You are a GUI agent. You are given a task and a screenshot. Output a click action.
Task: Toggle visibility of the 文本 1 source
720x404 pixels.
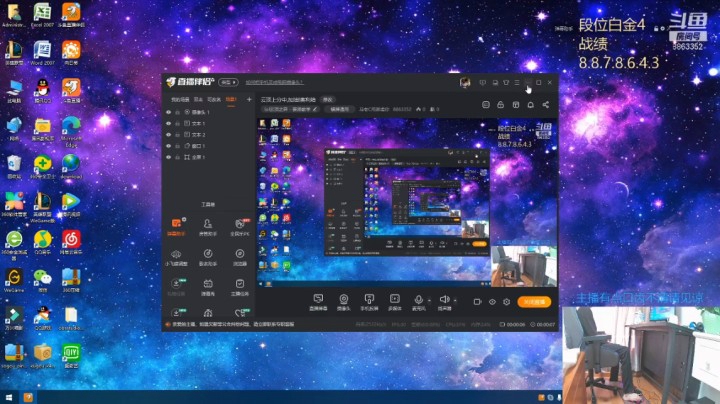tap(169, 123)
